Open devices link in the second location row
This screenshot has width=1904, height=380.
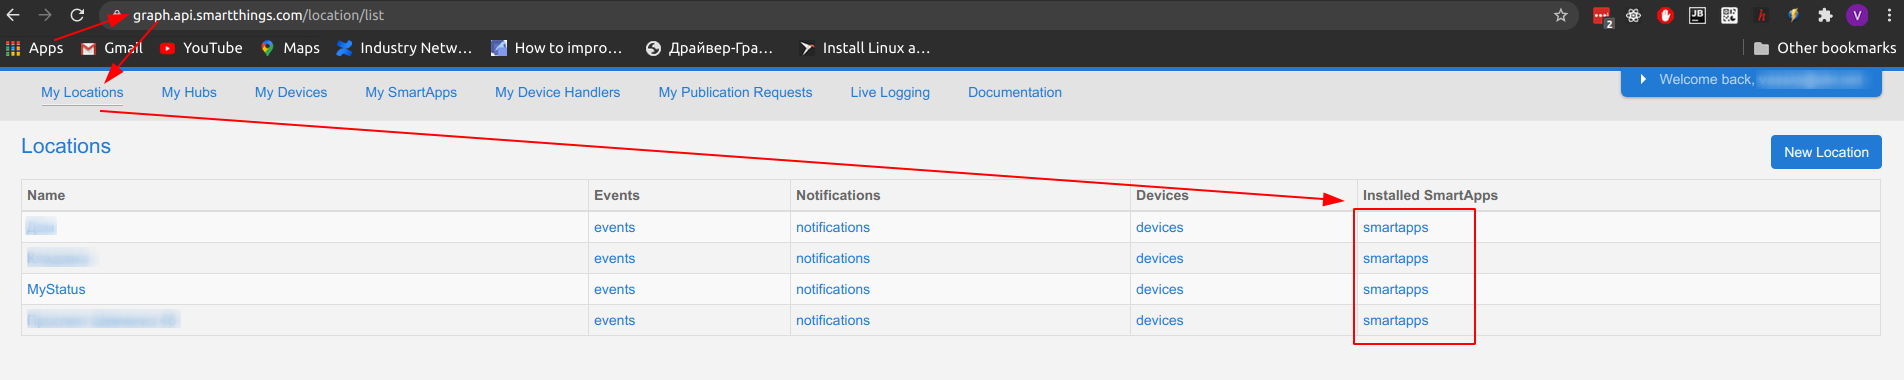[1159, 258]
